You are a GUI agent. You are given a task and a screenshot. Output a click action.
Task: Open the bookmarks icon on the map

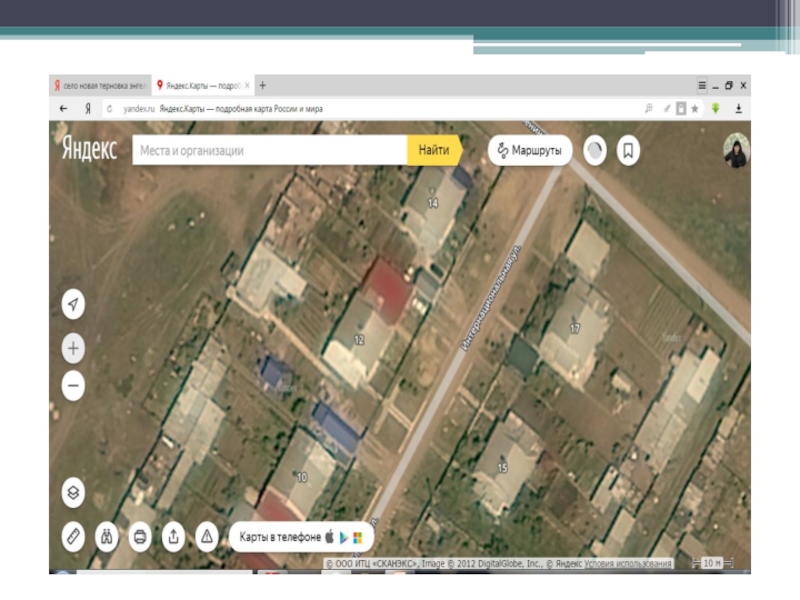pyautogui.click(x=628, y=151)
